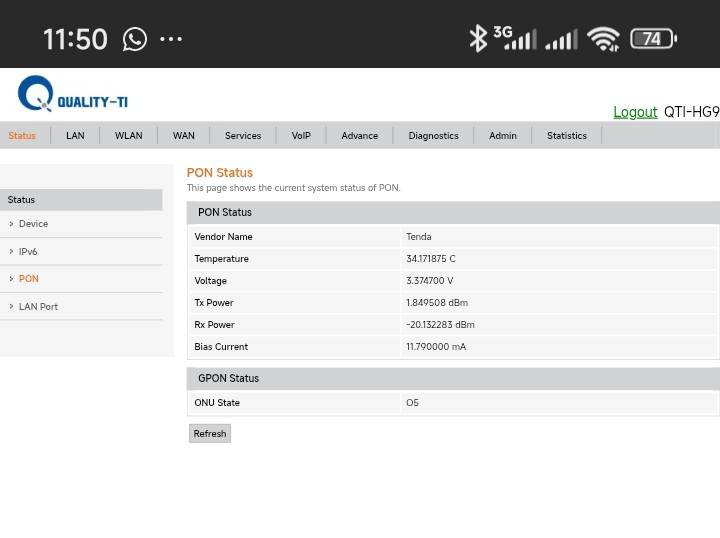This screenshot has width=720, height=538.
Task: Go to the Admin tab
Action: click(x=502, y=136)
